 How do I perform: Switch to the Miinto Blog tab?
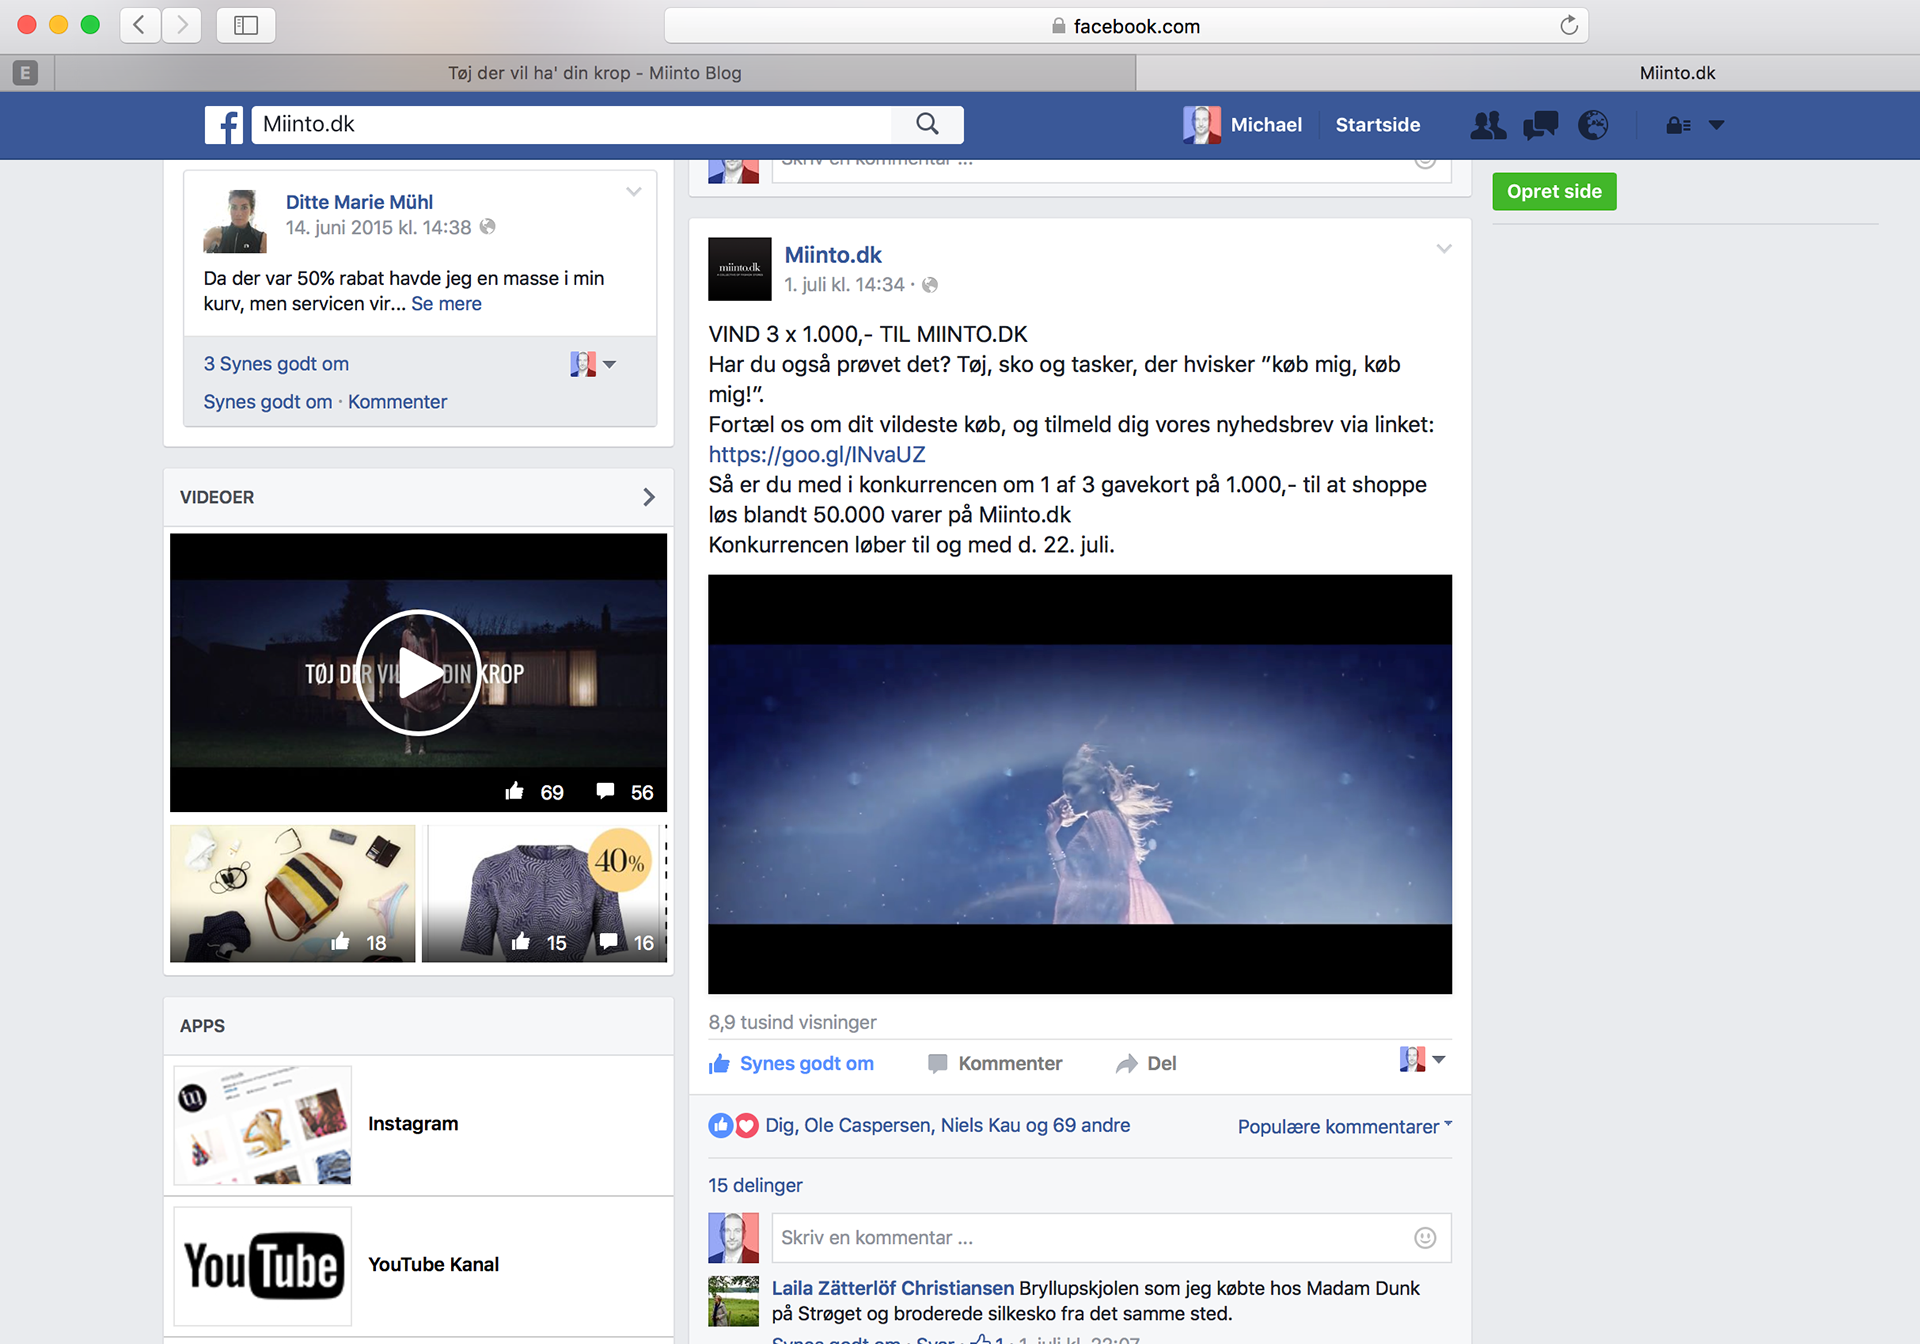click(x=595, y=73)
